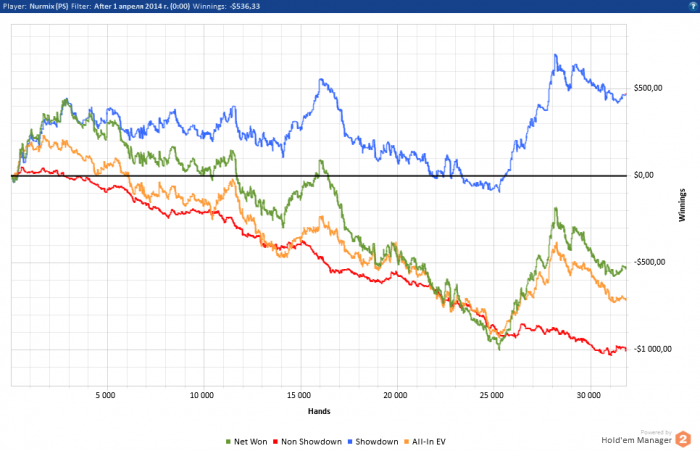700x451 pixels.
Task: Click the Filter: After 1 апреля 2014 text
Action: pos(130,6)
